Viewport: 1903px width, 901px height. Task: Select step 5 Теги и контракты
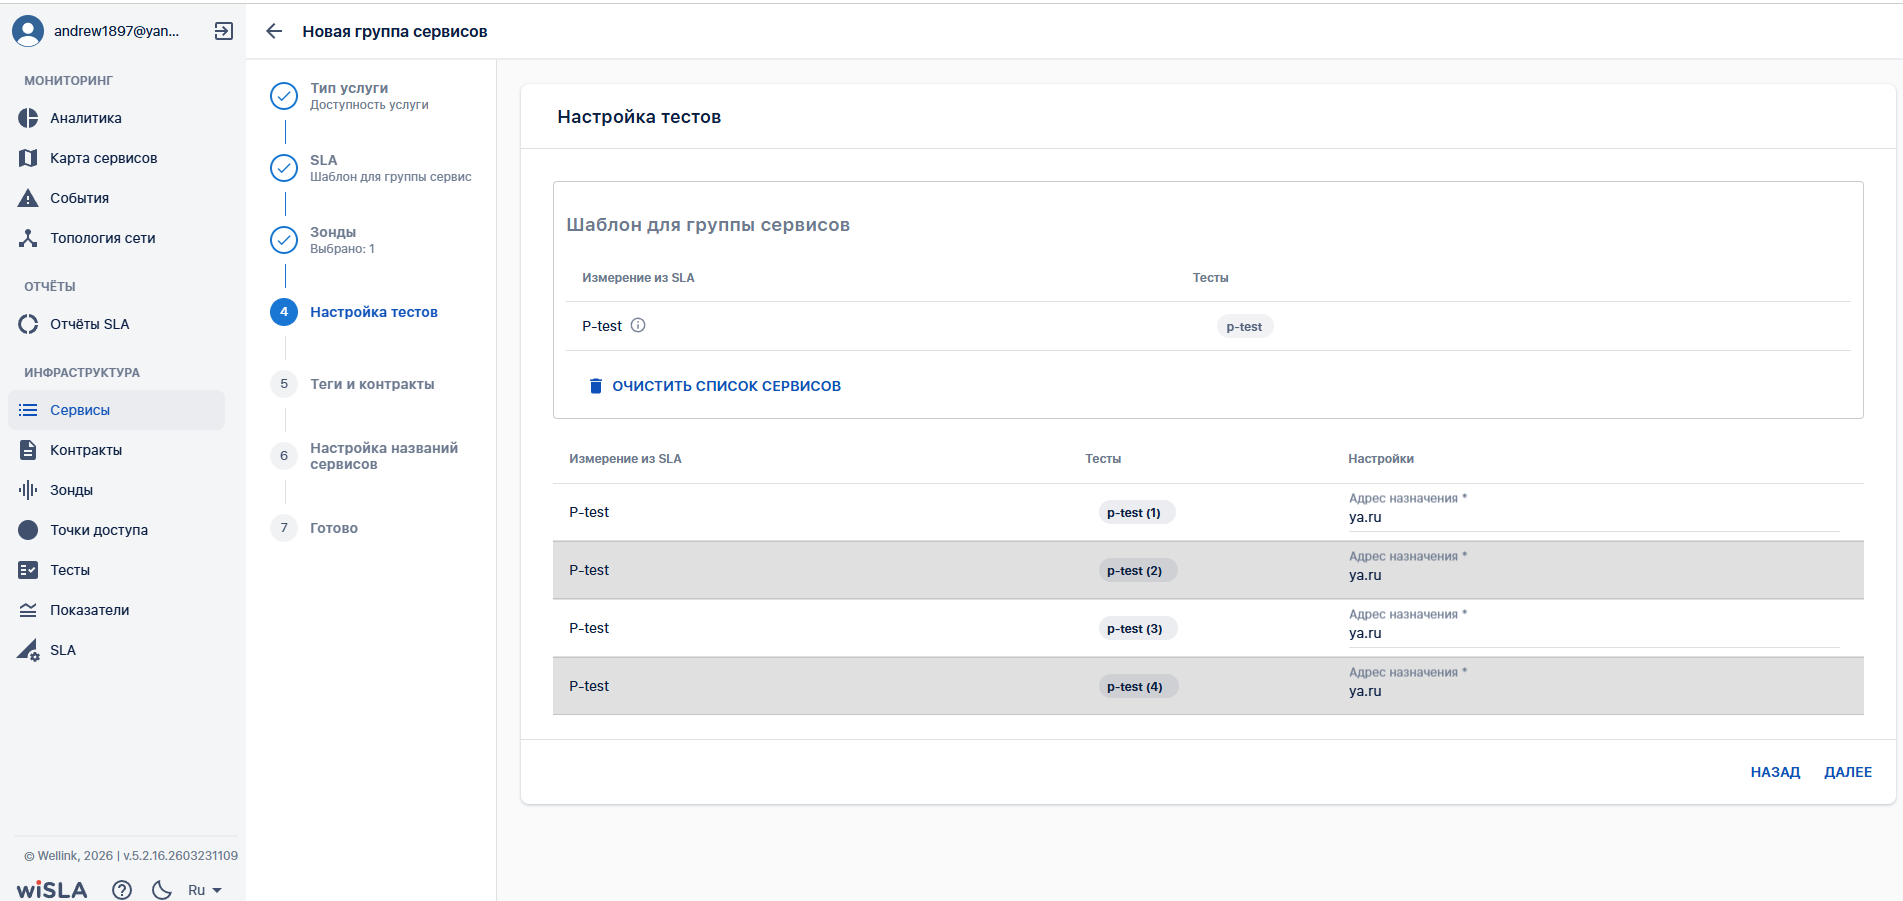352,384
